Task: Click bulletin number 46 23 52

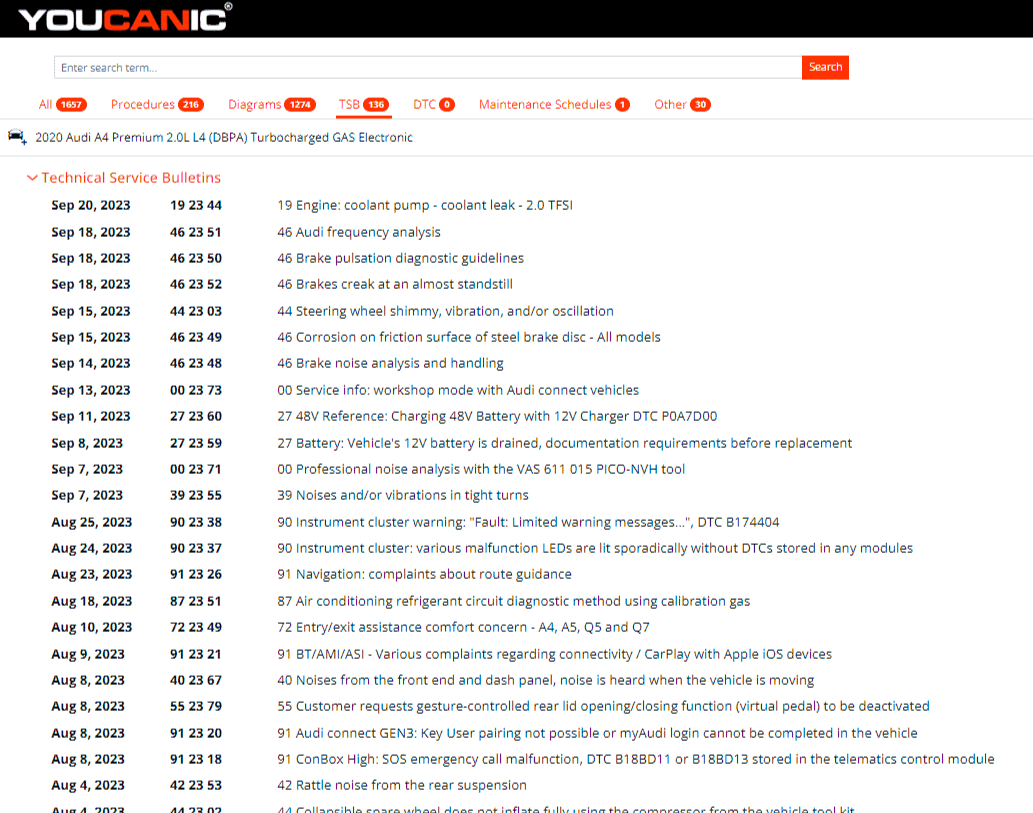Action: [196, 285]
